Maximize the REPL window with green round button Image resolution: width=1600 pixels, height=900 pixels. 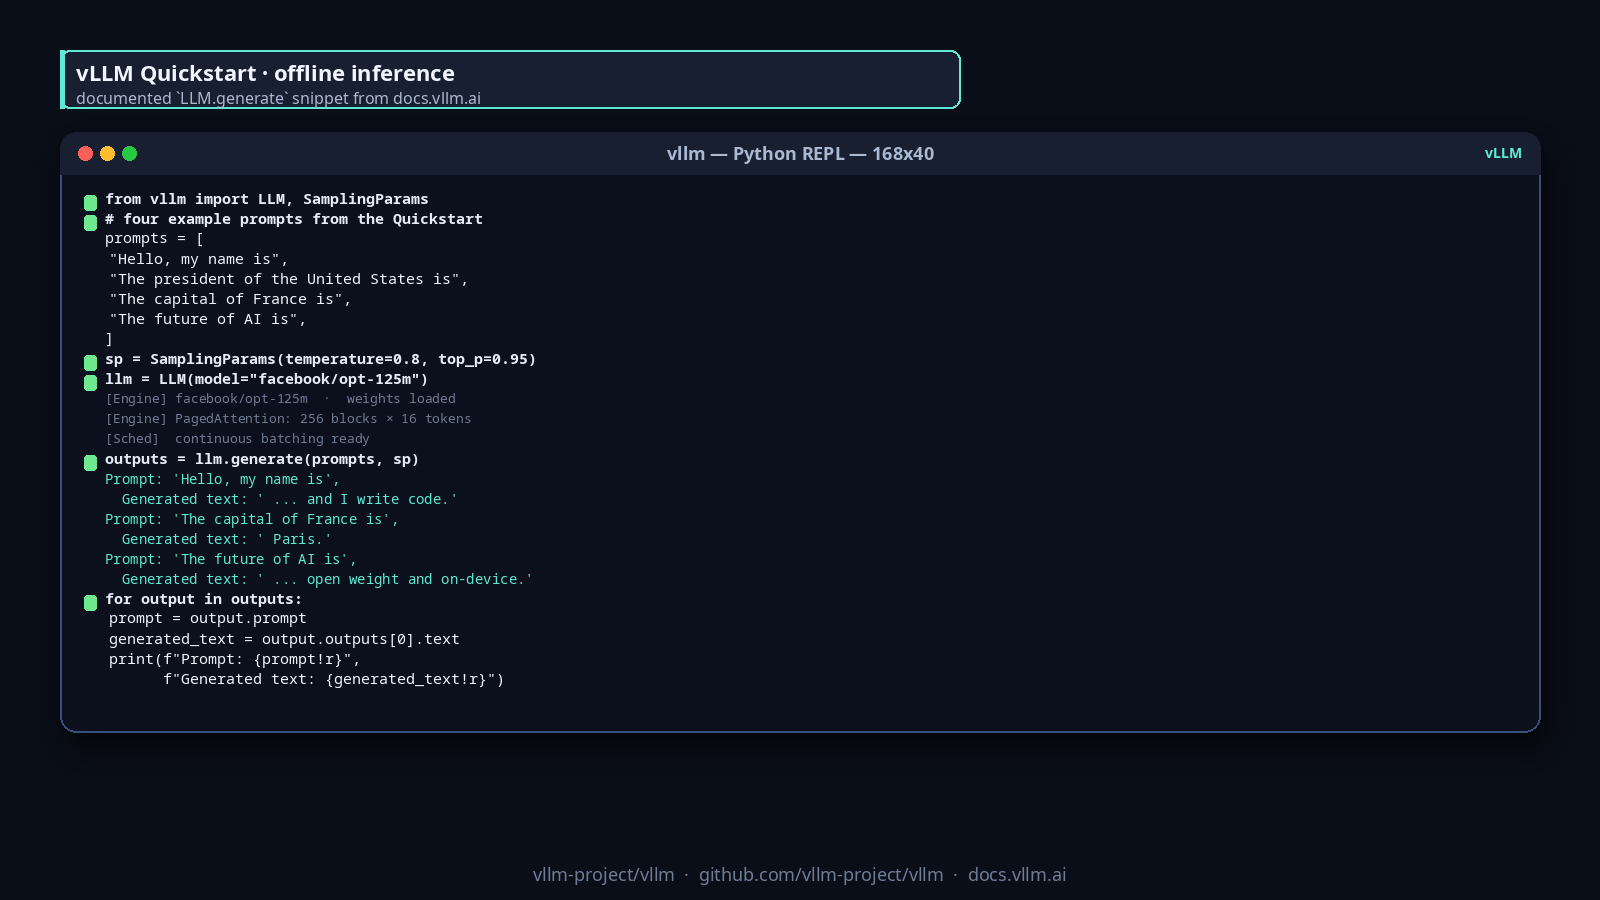tap(130, 153)
